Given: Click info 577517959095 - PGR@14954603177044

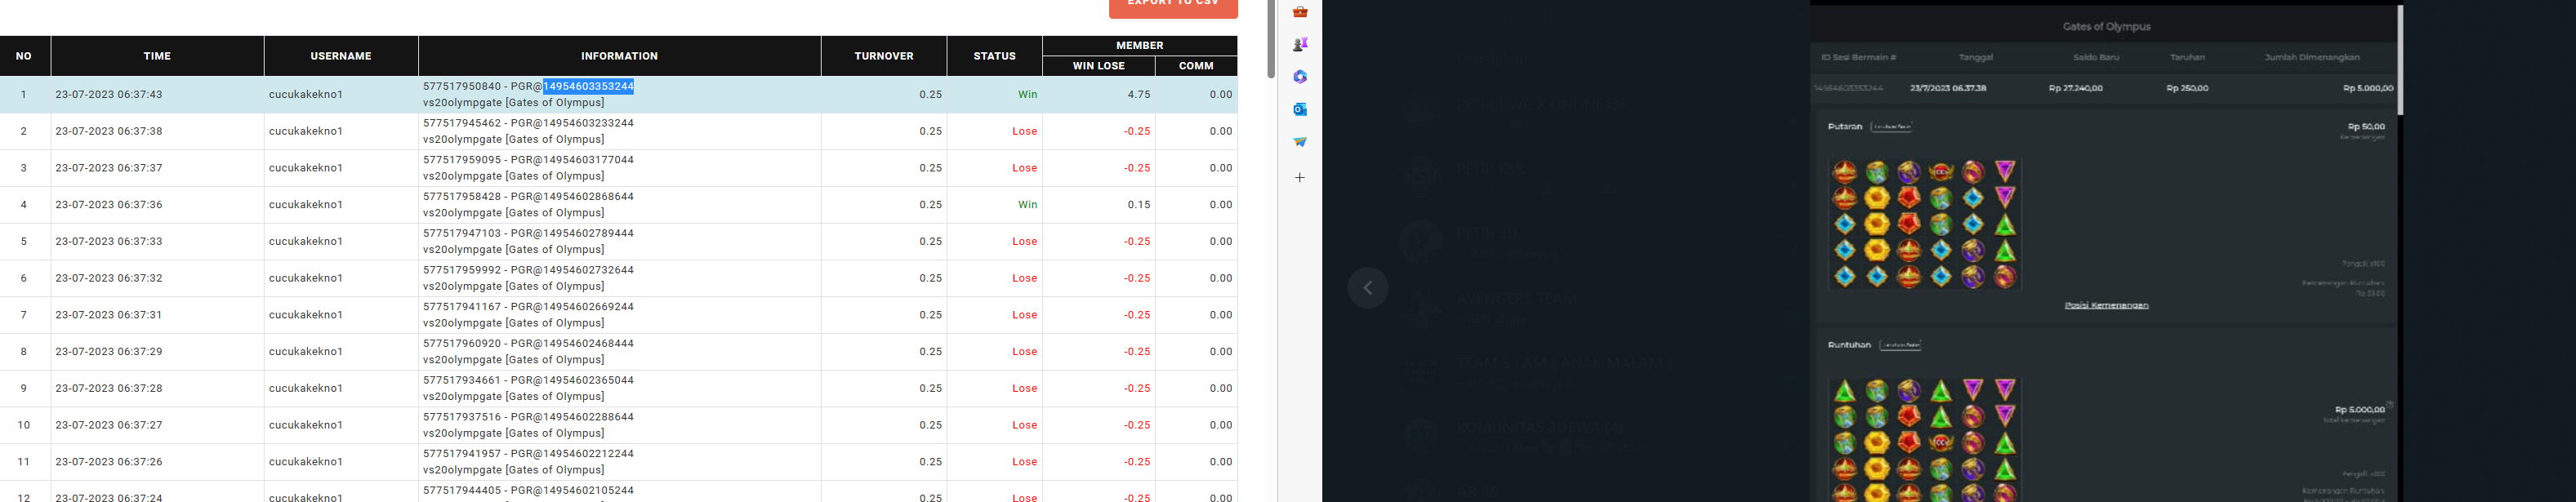Looking at the screenshot, I should coord(528,160).
